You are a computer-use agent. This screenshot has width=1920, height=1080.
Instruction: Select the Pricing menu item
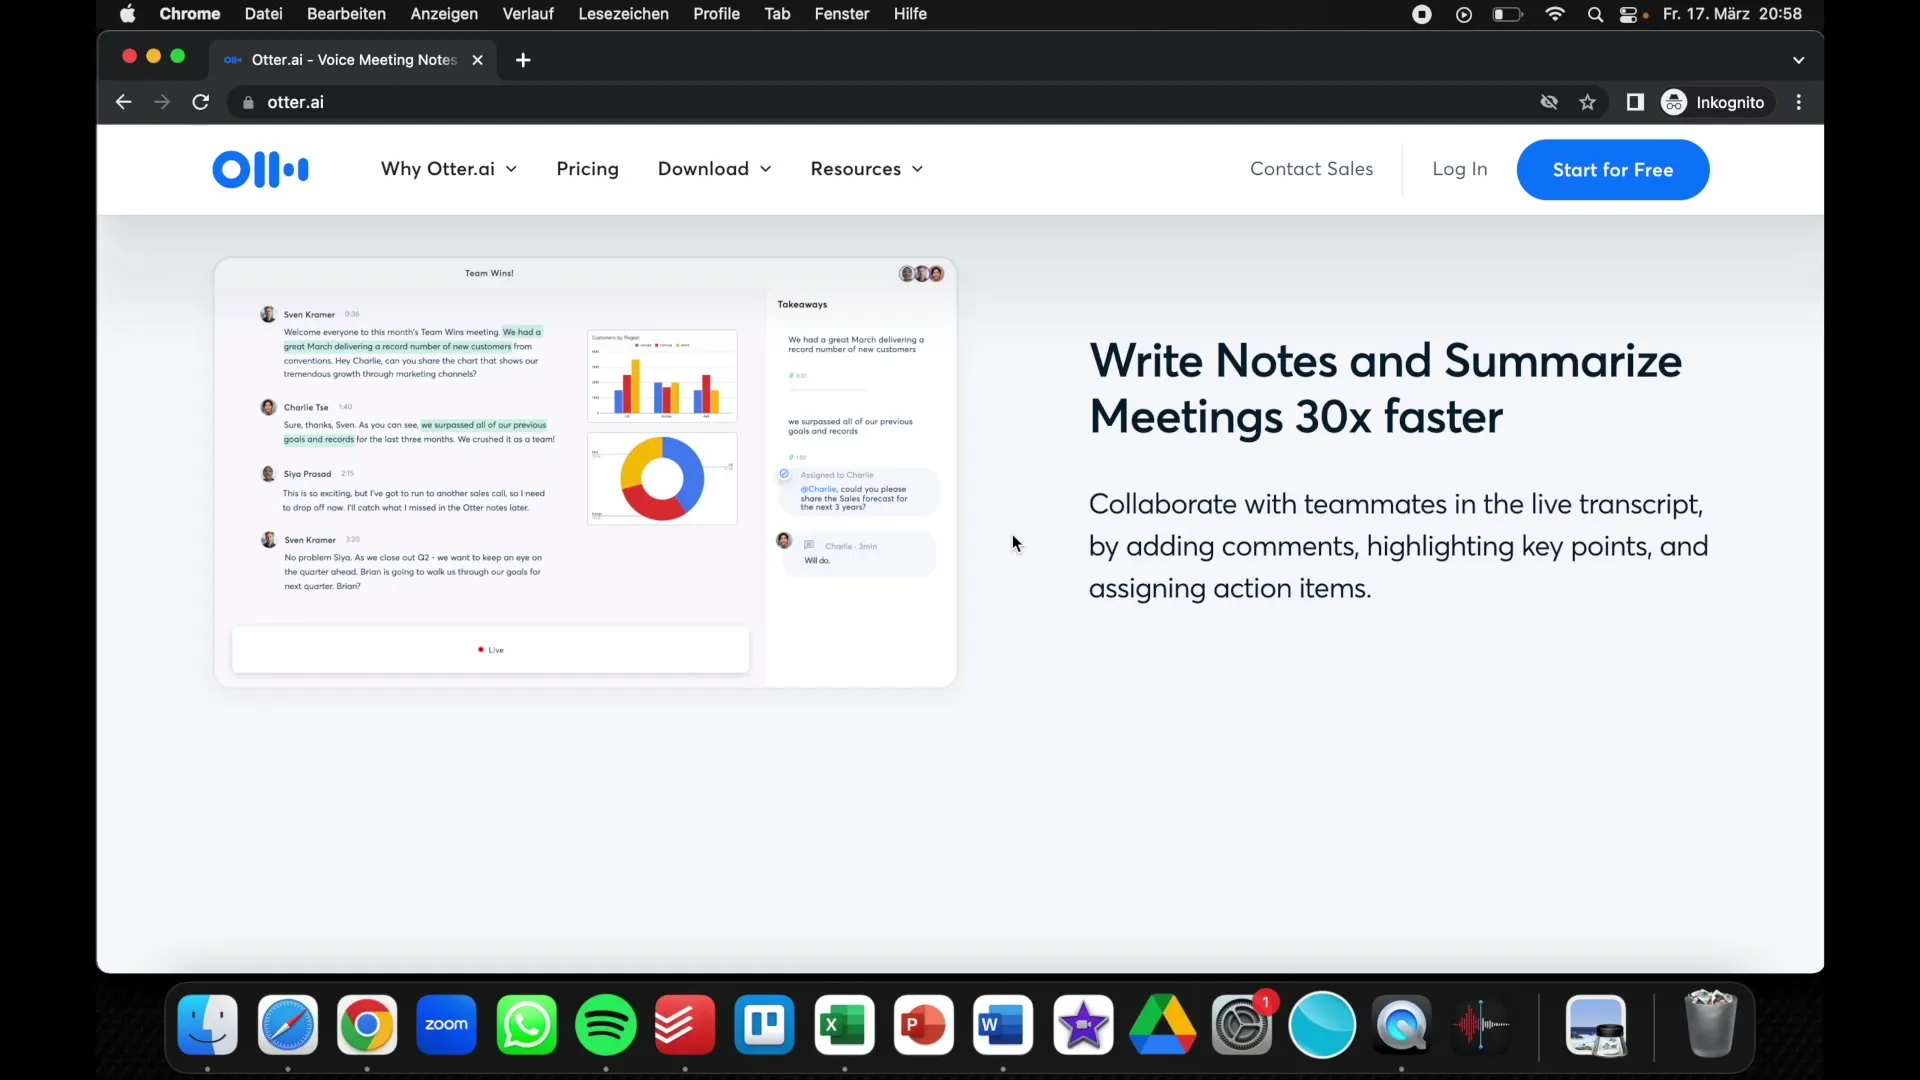(x=587, y=169)
